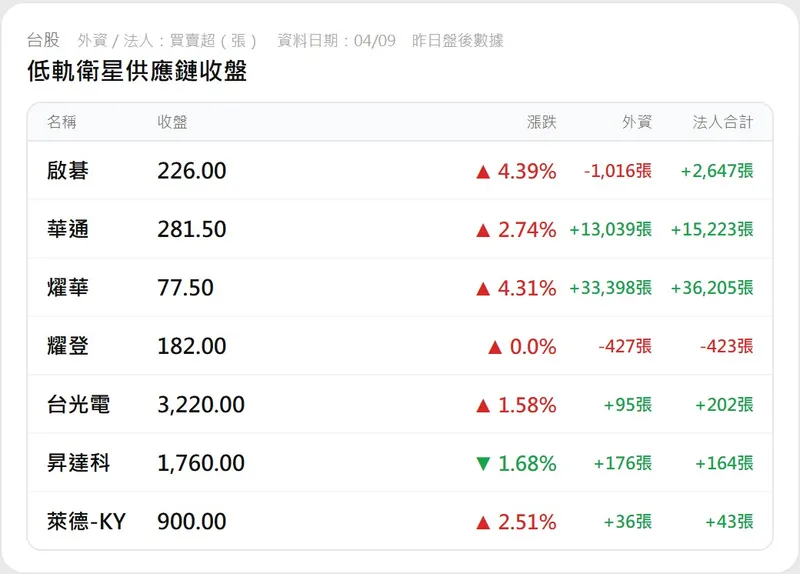Select the 萊德-KY stock name

[x=86, y=521]
